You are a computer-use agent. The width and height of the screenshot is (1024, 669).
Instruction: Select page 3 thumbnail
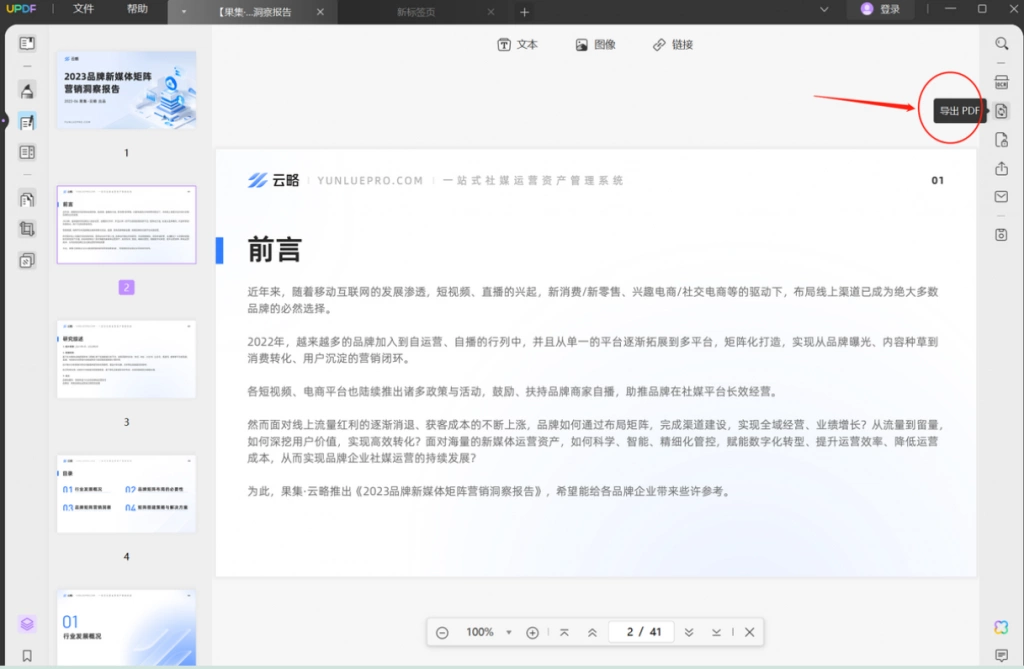click(x=126, y=359)
